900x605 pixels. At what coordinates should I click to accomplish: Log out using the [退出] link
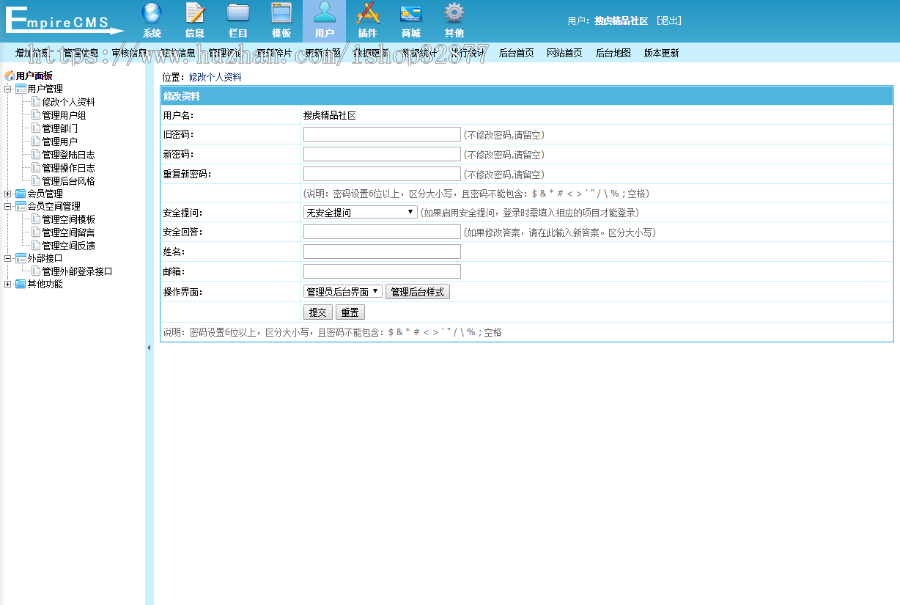pos(666,19)
